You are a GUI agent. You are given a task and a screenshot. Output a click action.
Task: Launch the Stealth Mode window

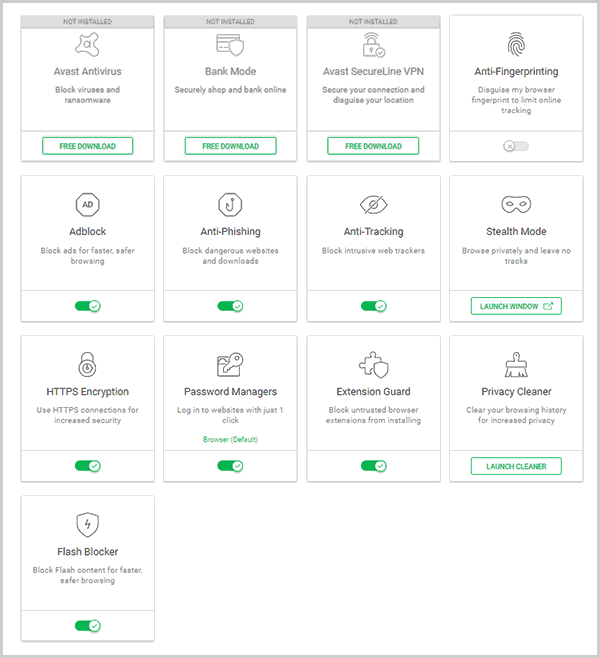tap(516, 306)
